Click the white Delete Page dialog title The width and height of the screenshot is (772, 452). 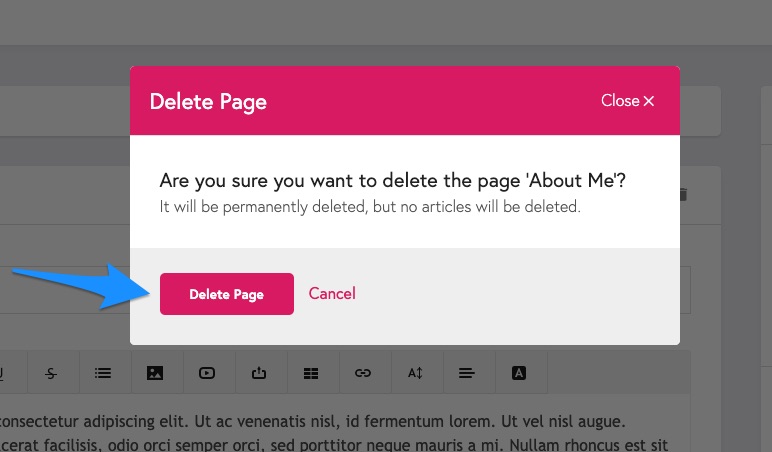pos(208,102)
